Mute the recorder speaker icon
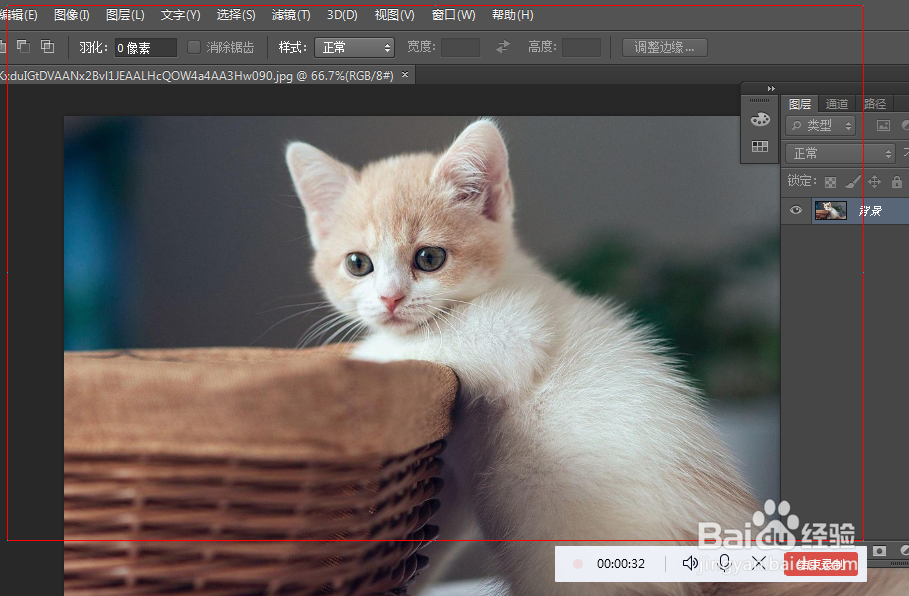The image size is (909, 596). tap(689, 563)
